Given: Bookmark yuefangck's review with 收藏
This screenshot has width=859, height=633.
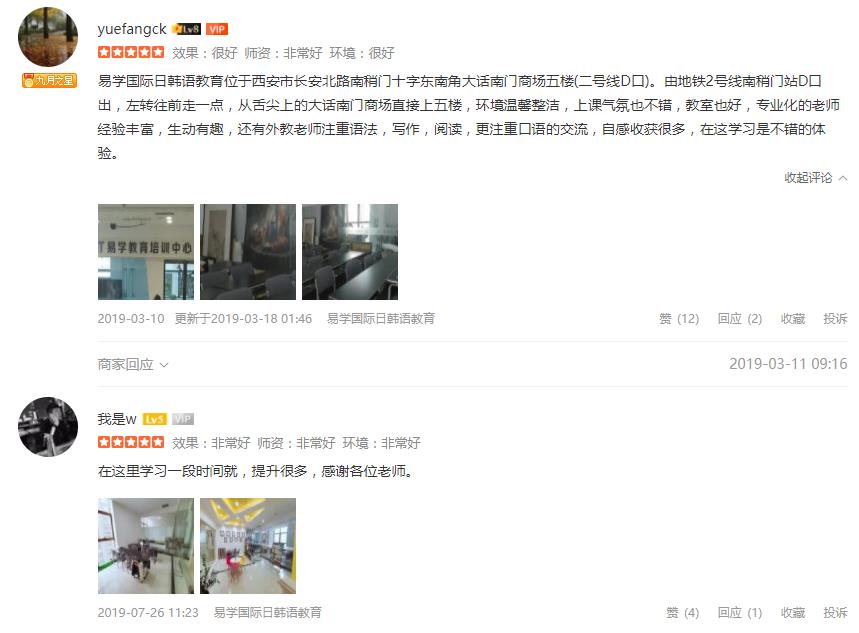Looking at the screenshot, I should point(793,318).
